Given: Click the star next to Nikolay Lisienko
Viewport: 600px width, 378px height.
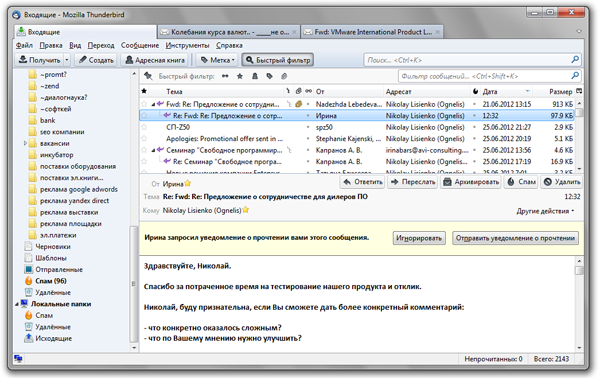Looking at the screenshot, I should 245,210.
